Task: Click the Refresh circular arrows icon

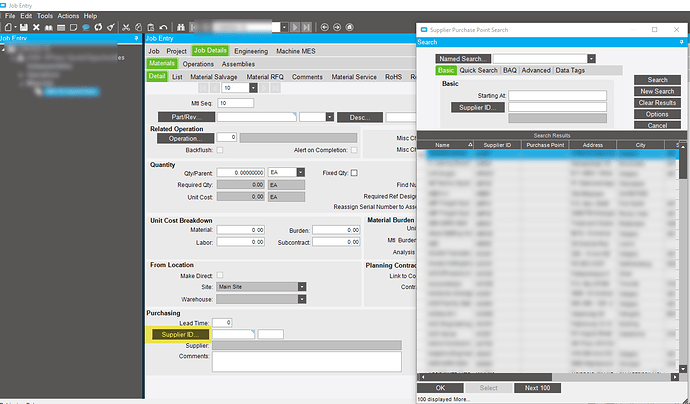Action: (x=98, y=27)
